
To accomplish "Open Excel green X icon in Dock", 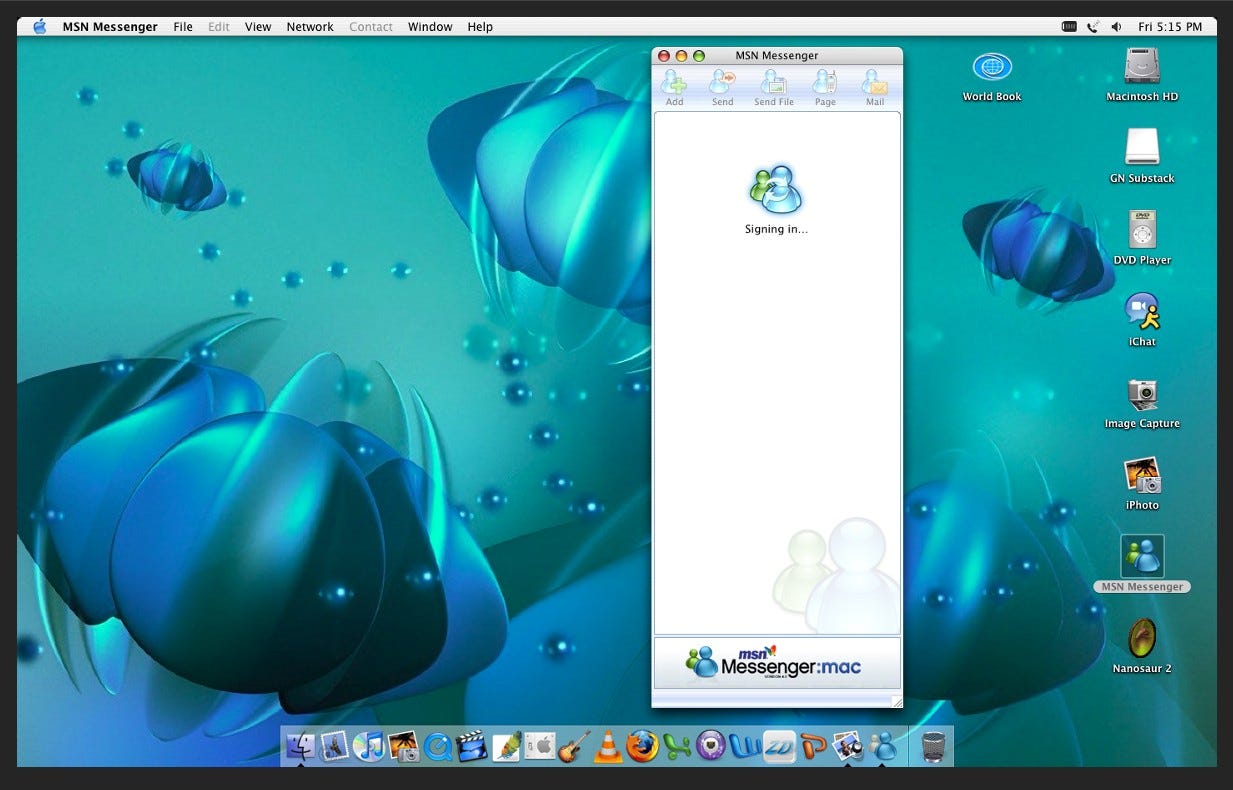I will click(x=677, y=746).
